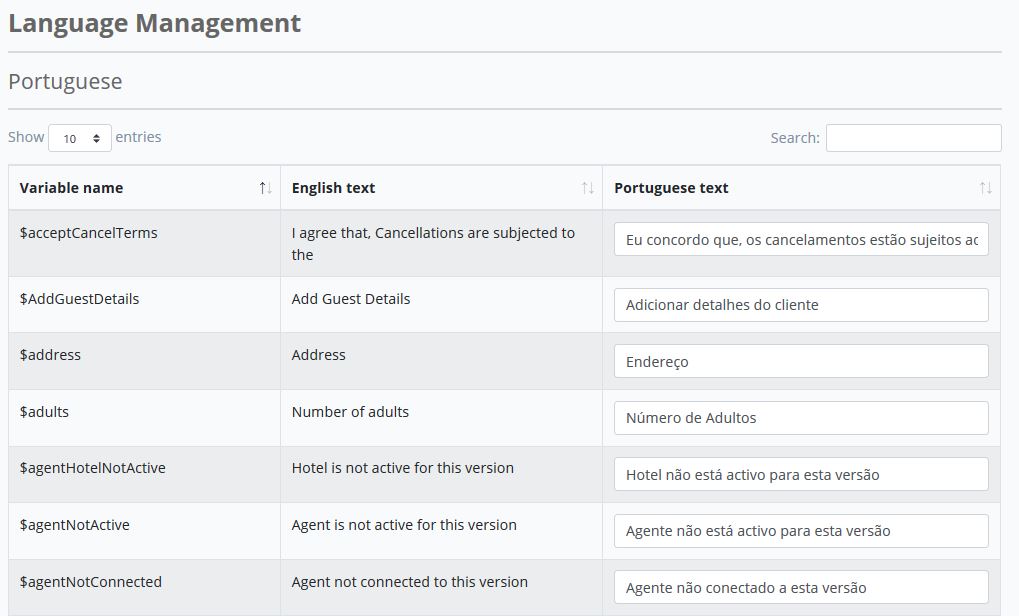Image resolution: width=1019 pixels, height=616 pixels.
Task: Click the sort icon next to Variable name
Action: click(x=263, y=187)
